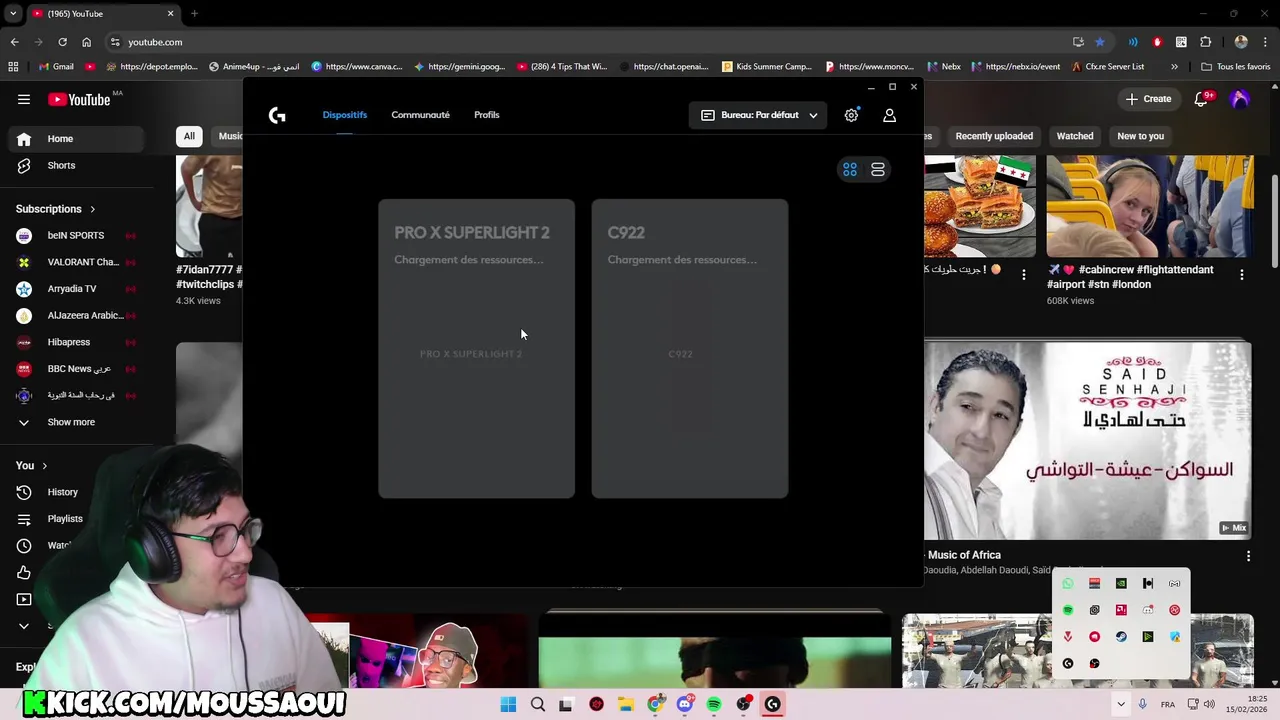Select Recently uploaded filter chip

point(994,136)
